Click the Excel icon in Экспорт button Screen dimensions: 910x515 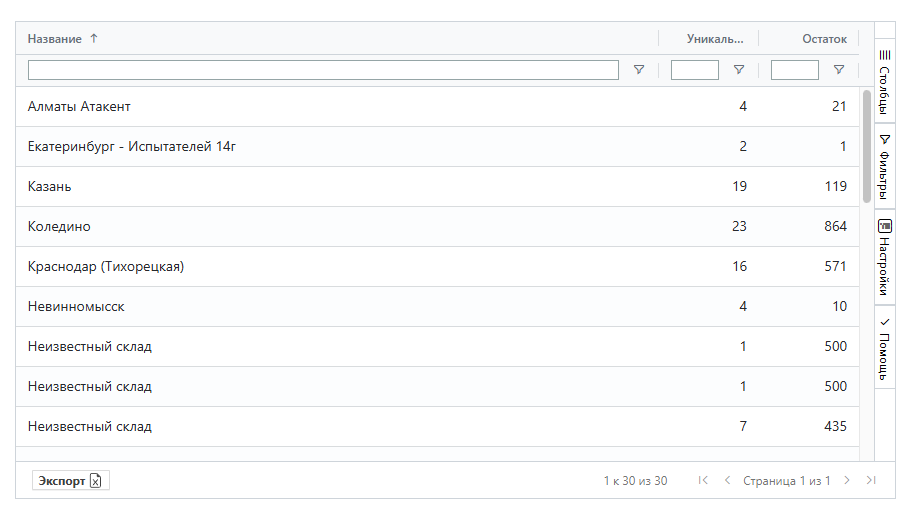96,481
